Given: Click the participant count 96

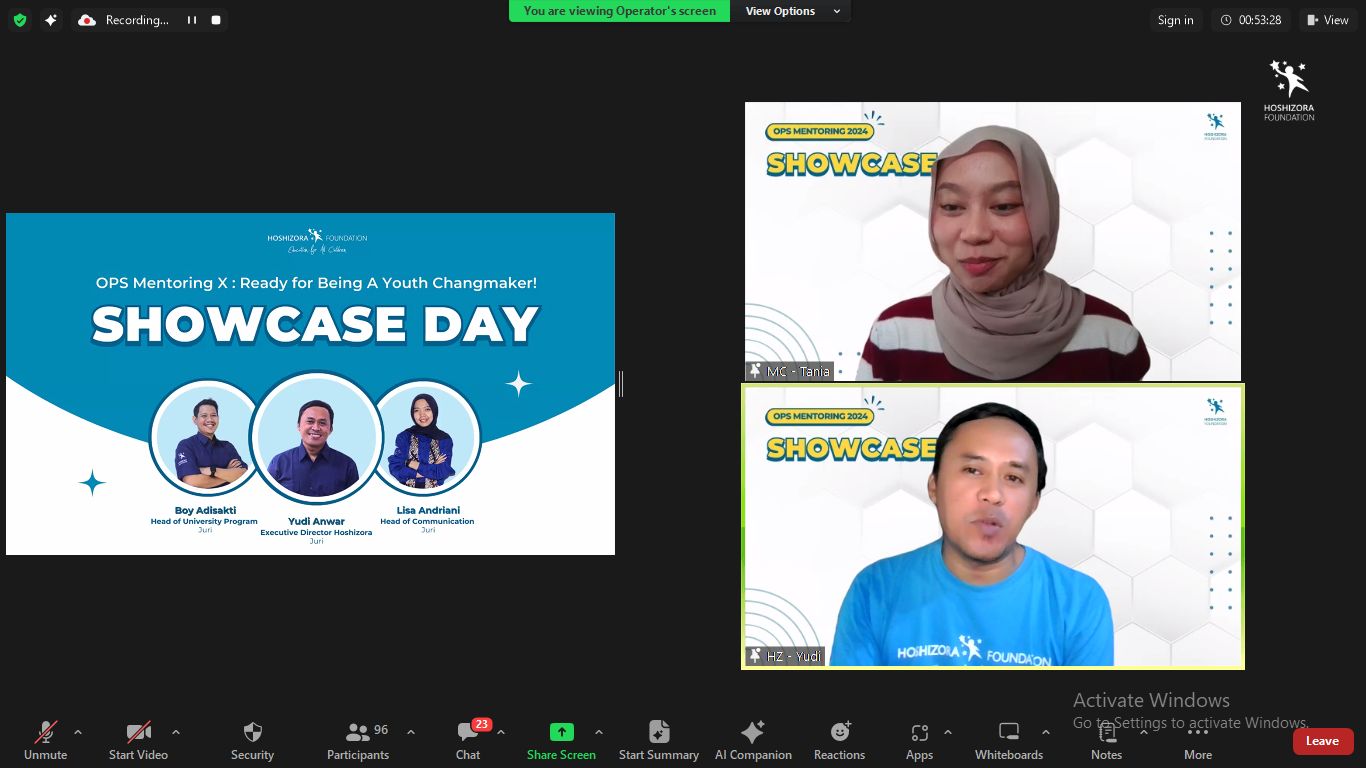Looking at the screenshot, I should 381,730.
